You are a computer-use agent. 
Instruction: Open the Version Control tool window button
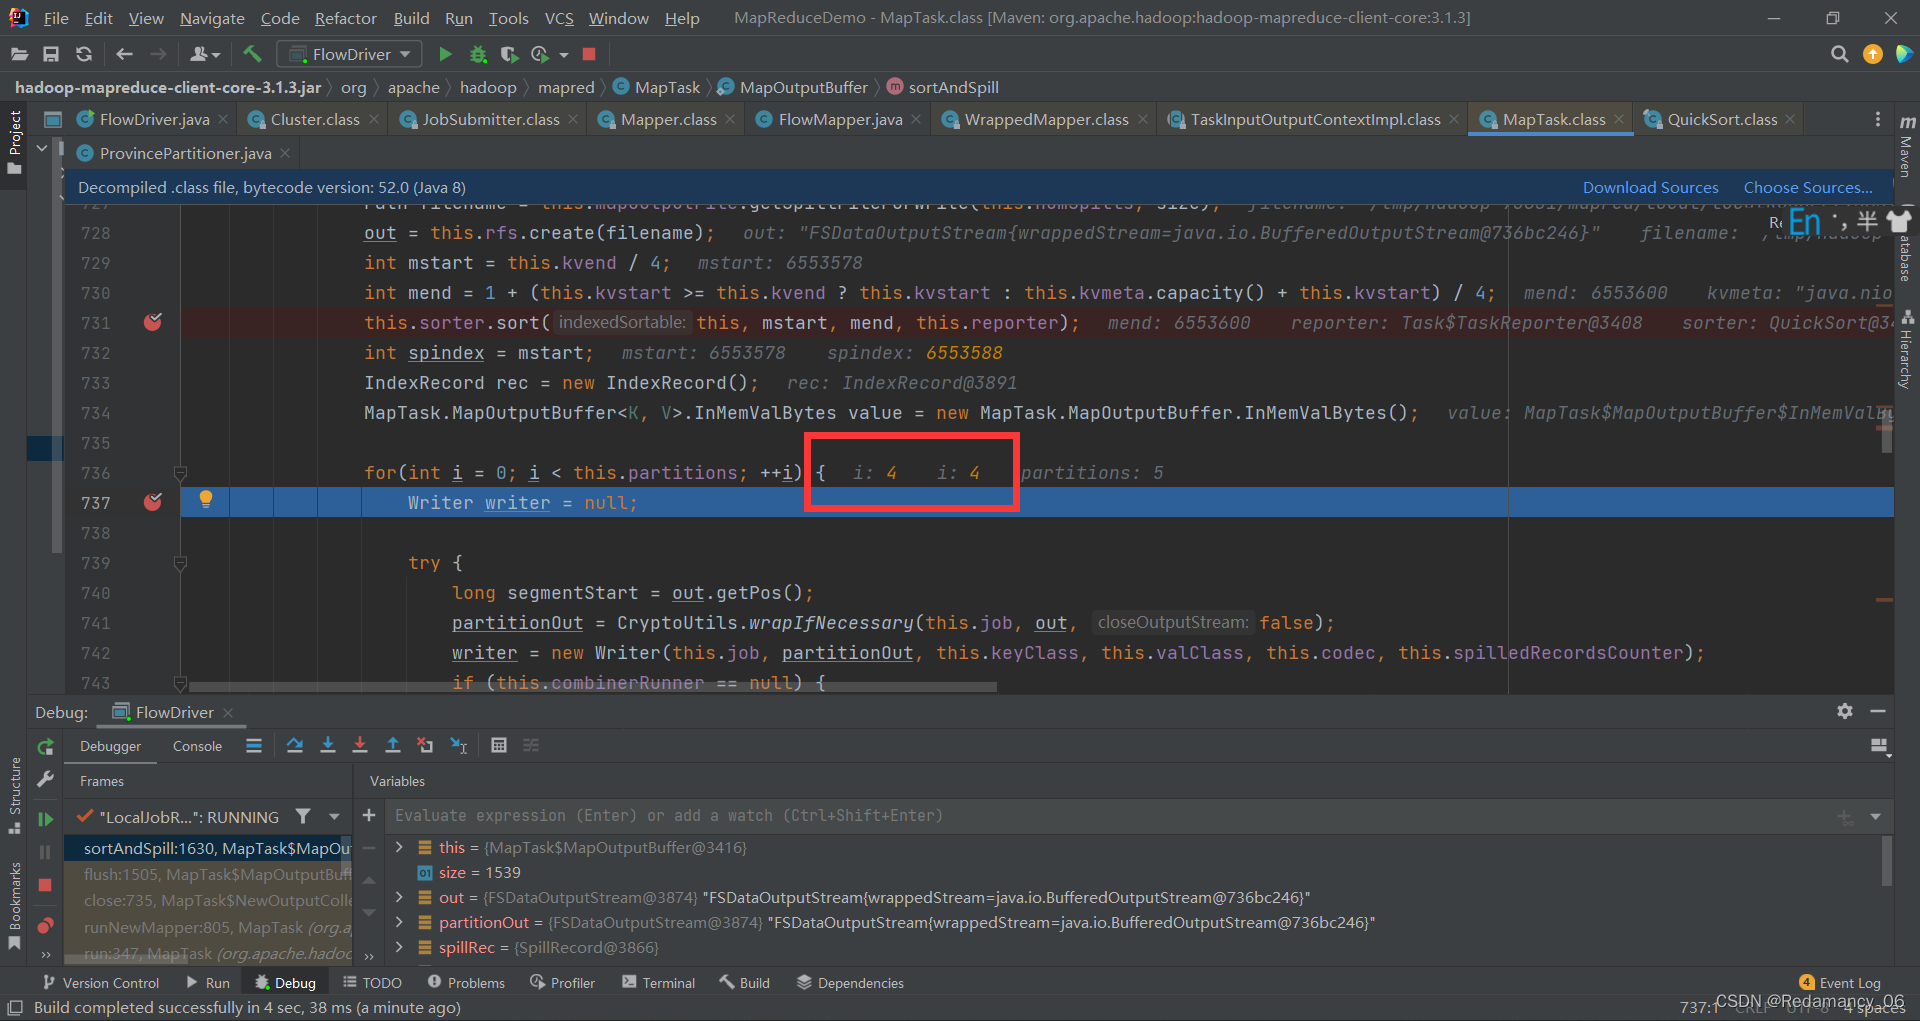pyautogui.click(x=100, y=983)
